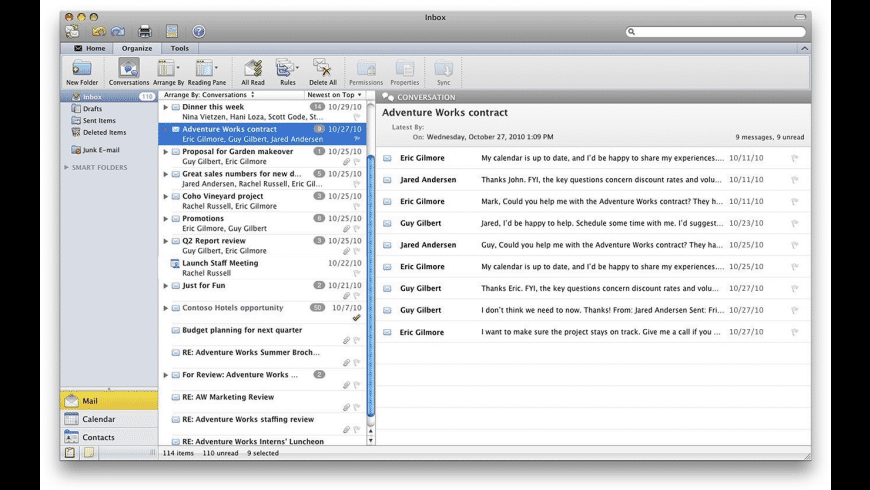Click the Print icon in toolbar
This screenshot has width=870, height=490.
(145, 32)
